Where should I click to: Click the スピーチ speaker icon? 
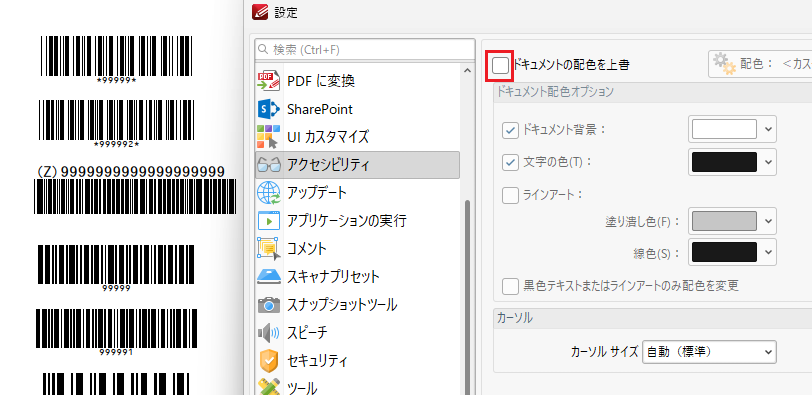coord(268,332)
